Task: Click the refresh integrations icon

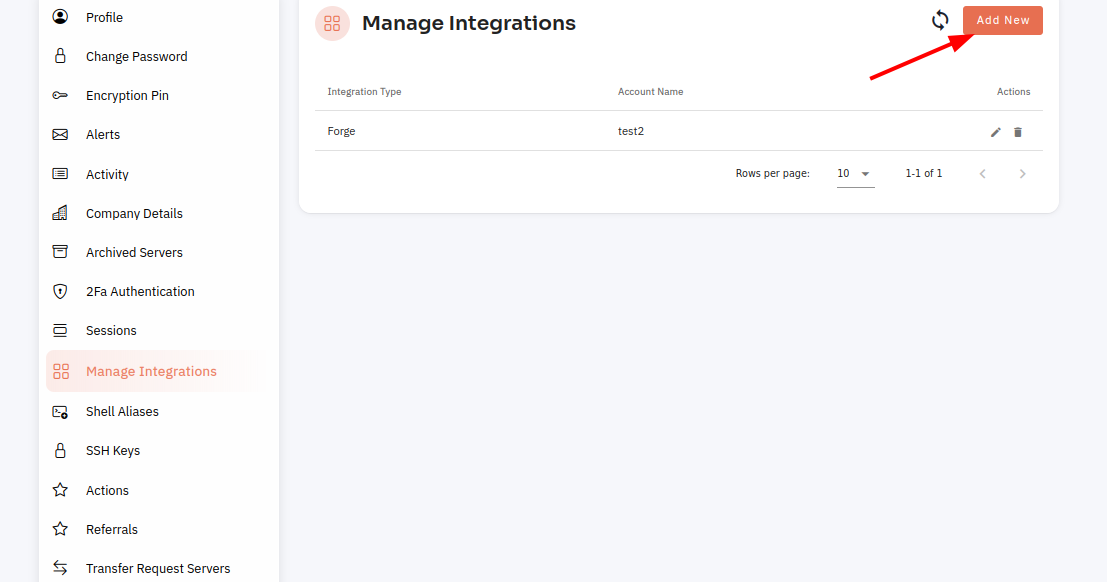Action: coord(940,20)
